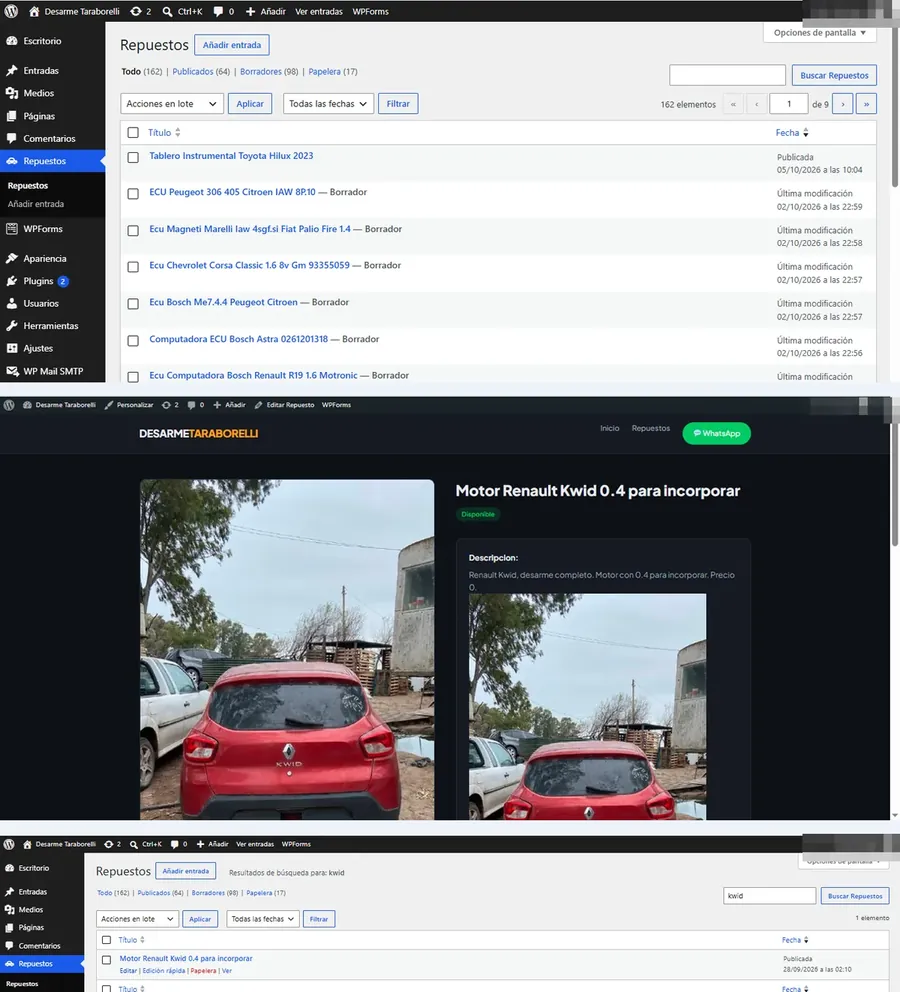Screen dimensions: 900x992
Task: Check the Ecu Computadora Bosch Renault R19 row
Action: click(133, 377)
